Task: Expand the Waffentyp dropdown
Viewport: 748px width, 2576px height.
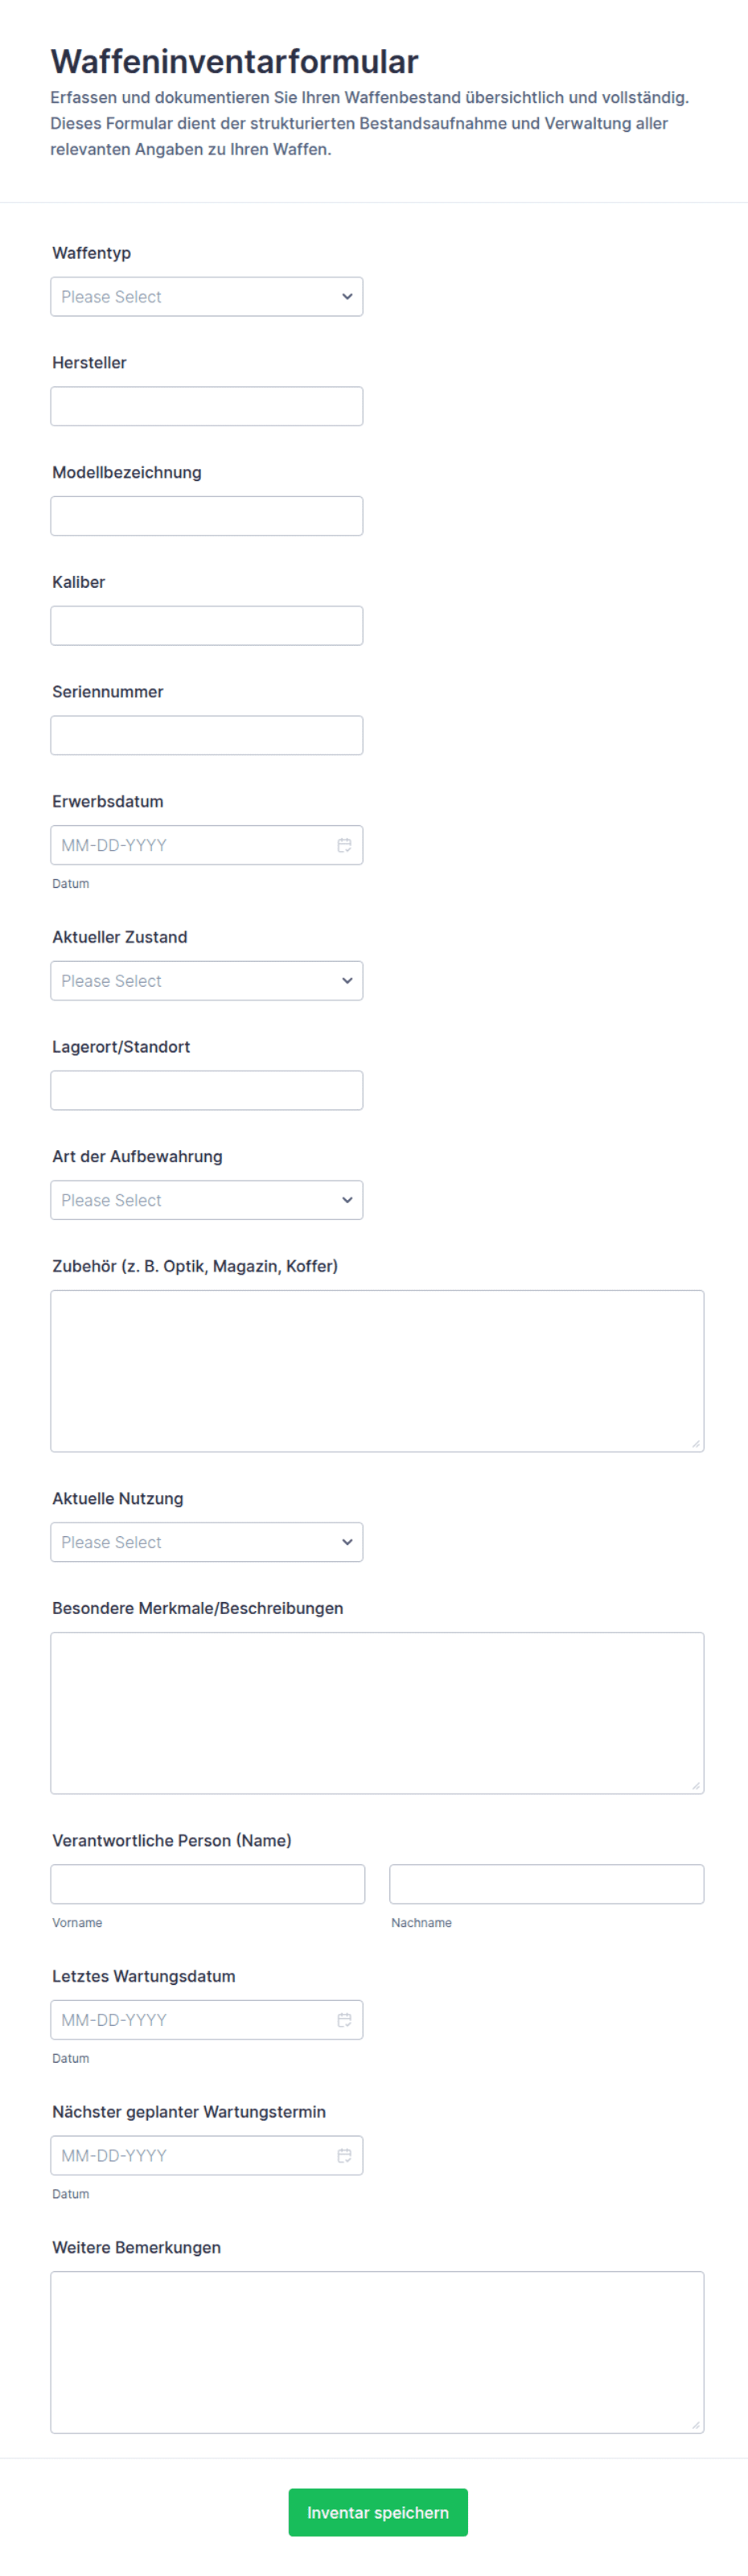Action: point(207,297)
